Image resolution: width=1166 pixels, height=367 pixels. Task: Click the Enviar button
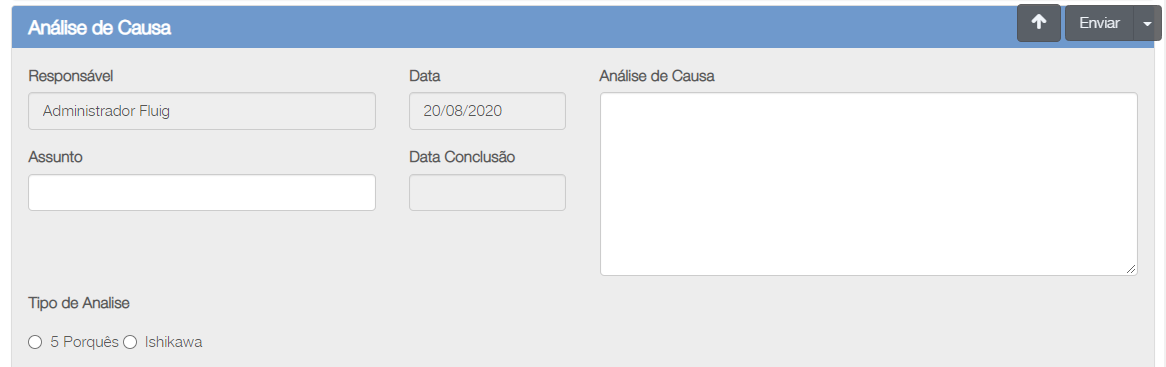(x=1099, y=23)
